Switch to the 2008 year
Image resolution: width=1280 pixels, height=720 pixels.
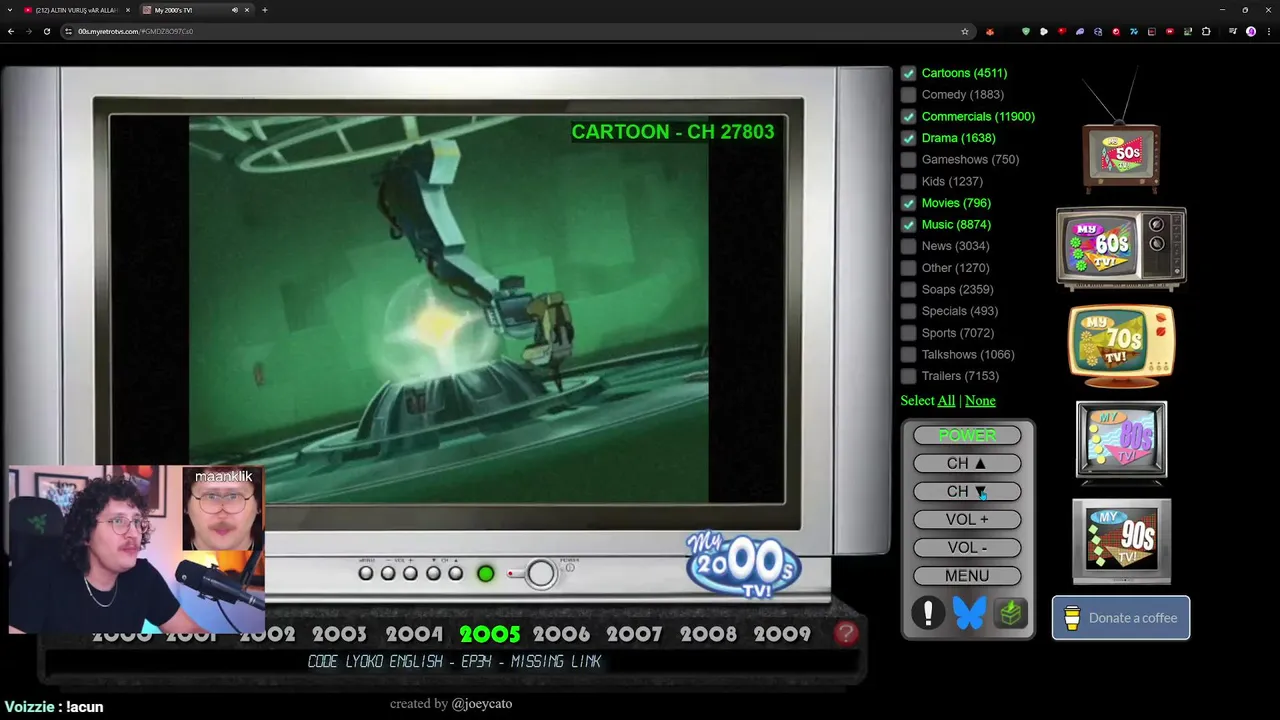click(708, 634)
